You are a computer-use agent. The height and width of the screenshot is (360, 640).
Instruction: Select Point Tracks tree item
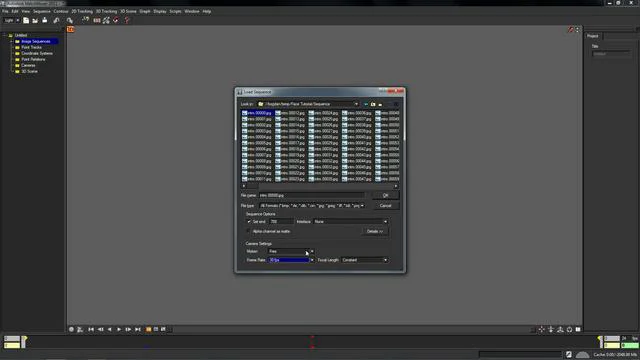31,47
